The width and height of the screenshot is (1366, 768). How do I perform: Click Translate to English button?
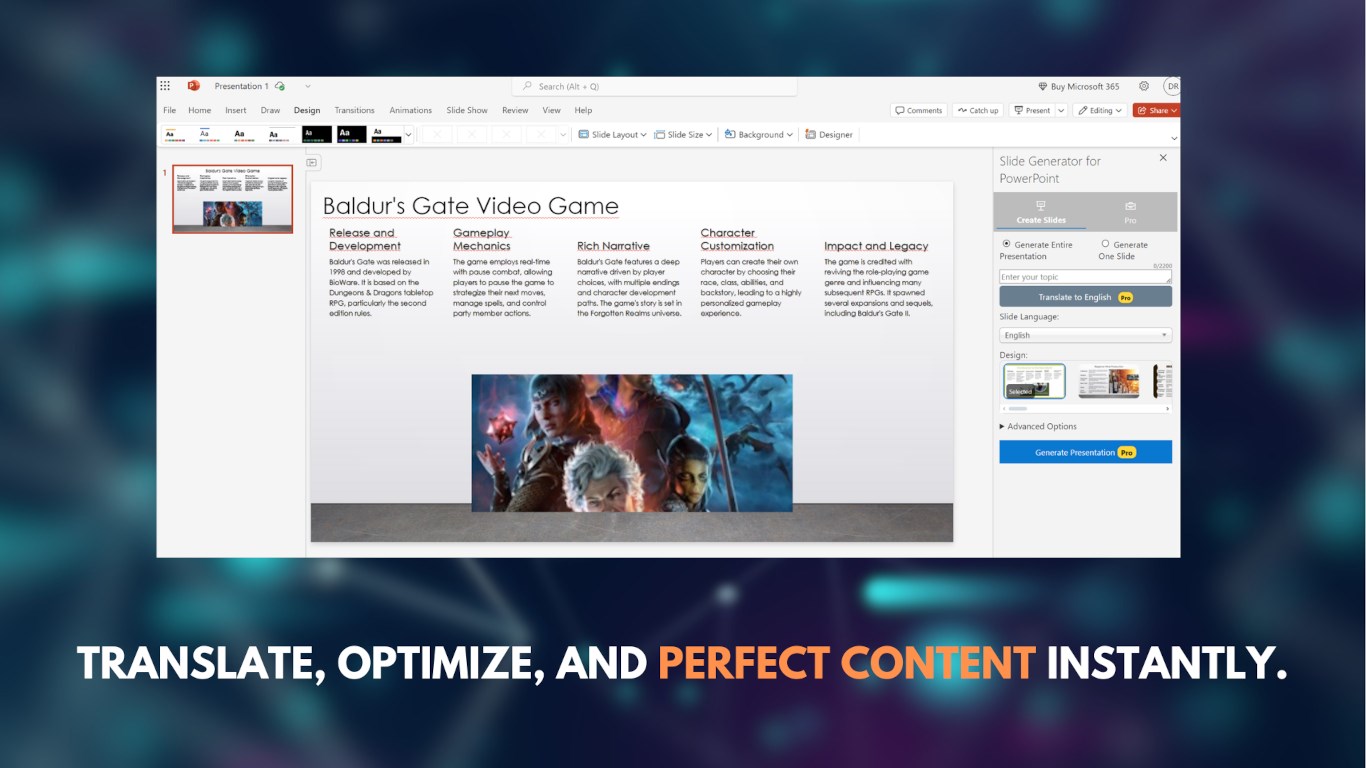pos(1085,297)
